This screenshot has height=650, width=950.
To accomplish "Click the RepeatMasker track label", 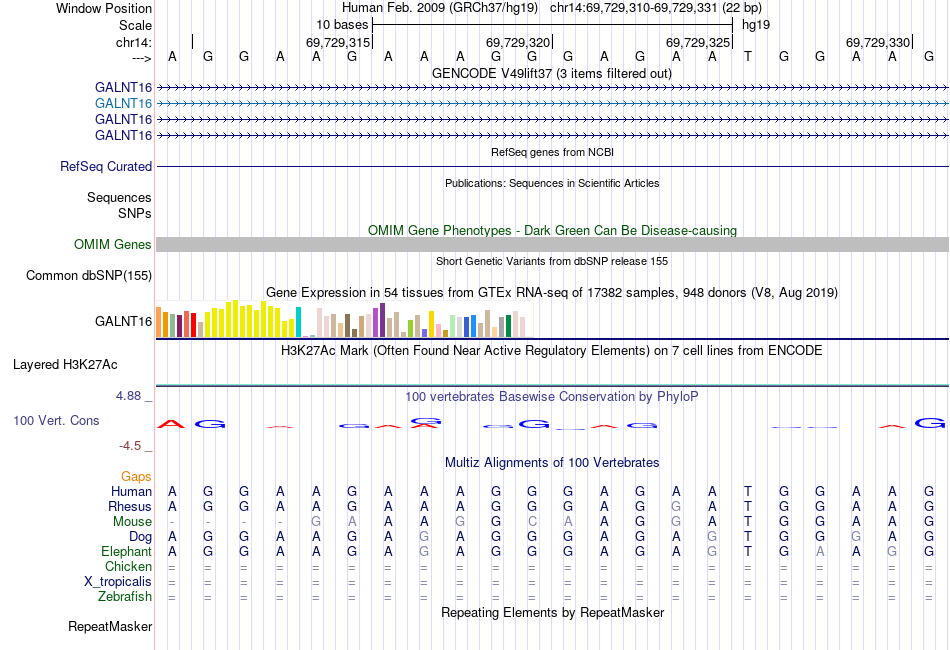I will click(x=110, y=627).
